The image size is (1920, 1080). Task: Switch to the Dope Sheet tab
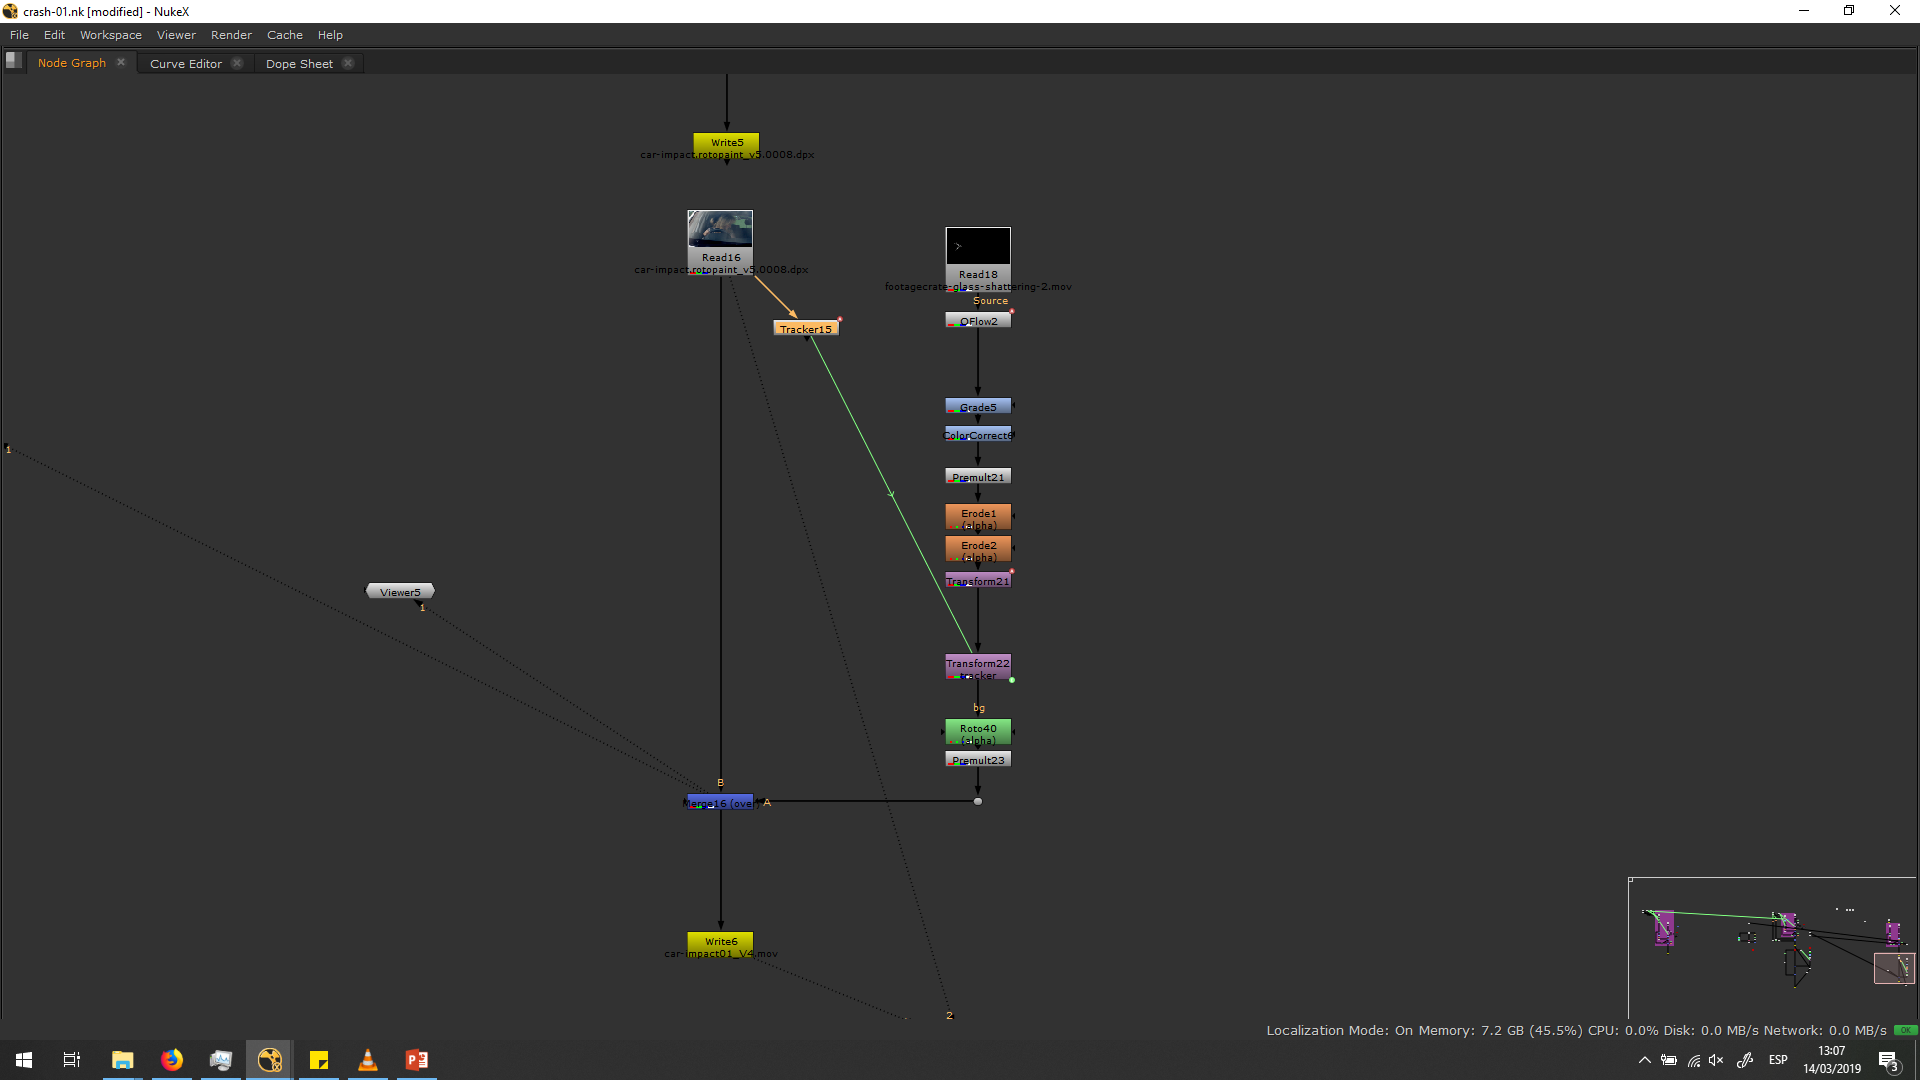[299, 64]
